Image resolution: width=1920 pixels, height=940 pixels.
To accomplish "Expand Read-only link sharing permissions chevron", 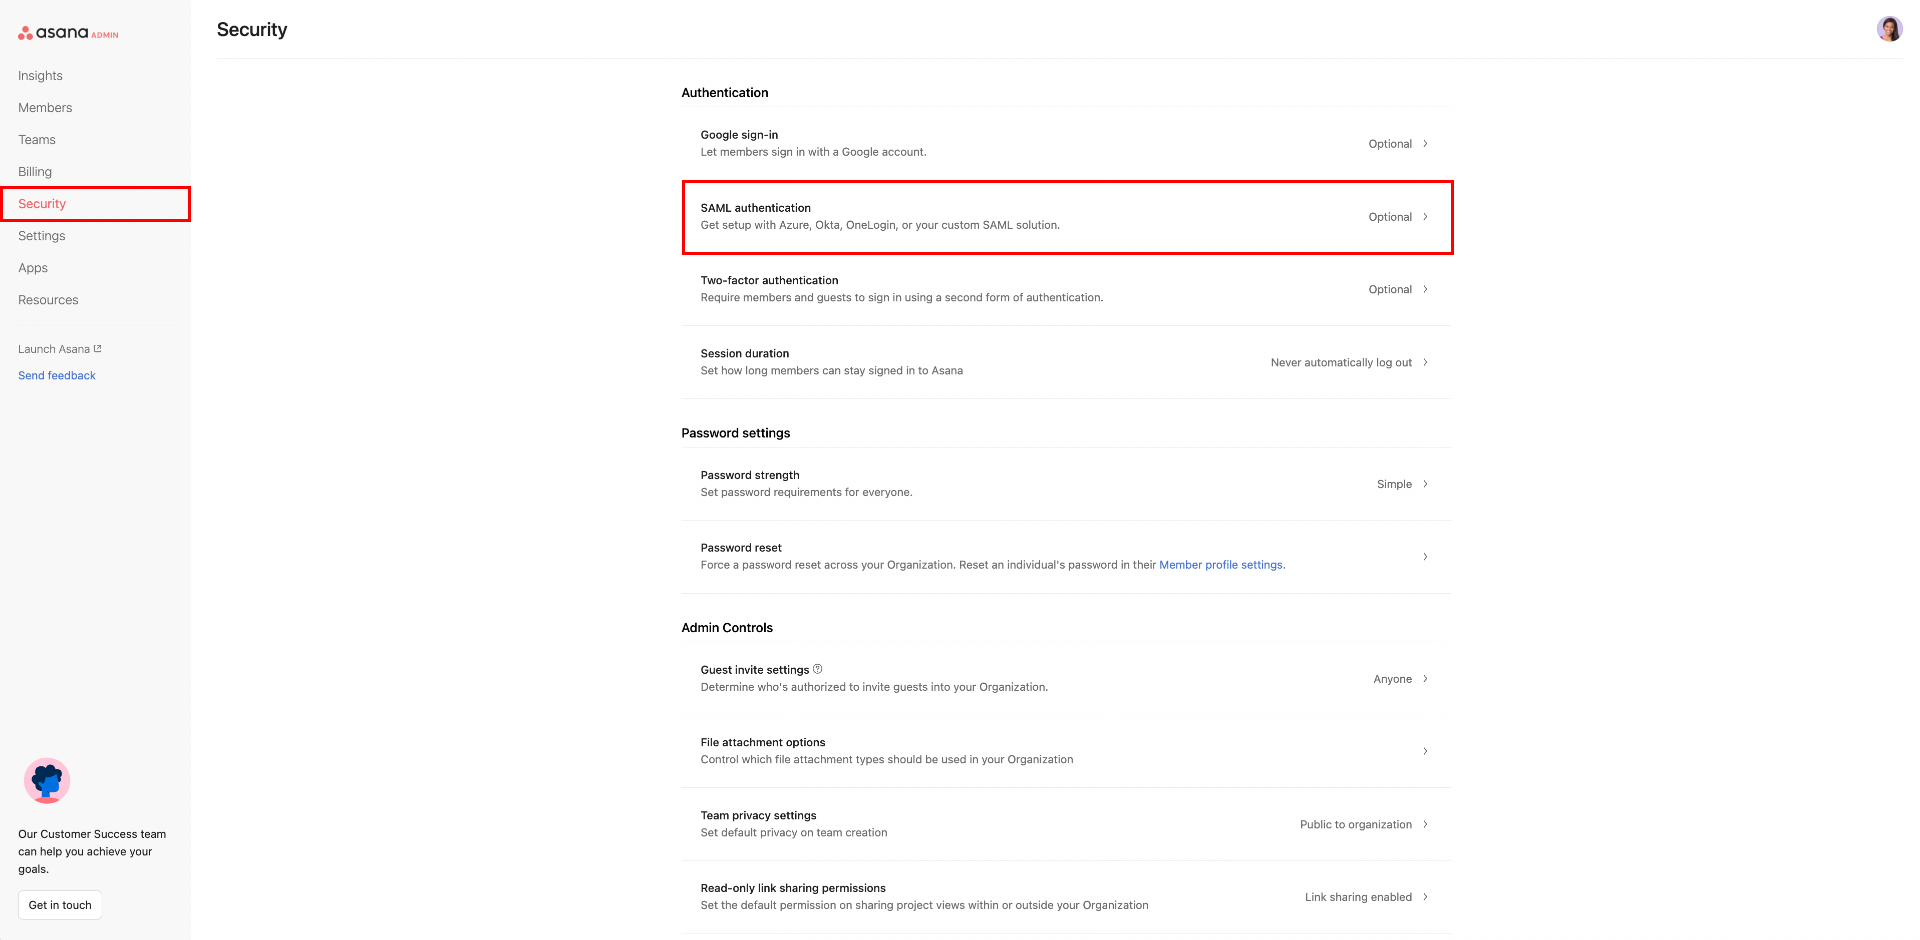I will tap(1425, 897).
